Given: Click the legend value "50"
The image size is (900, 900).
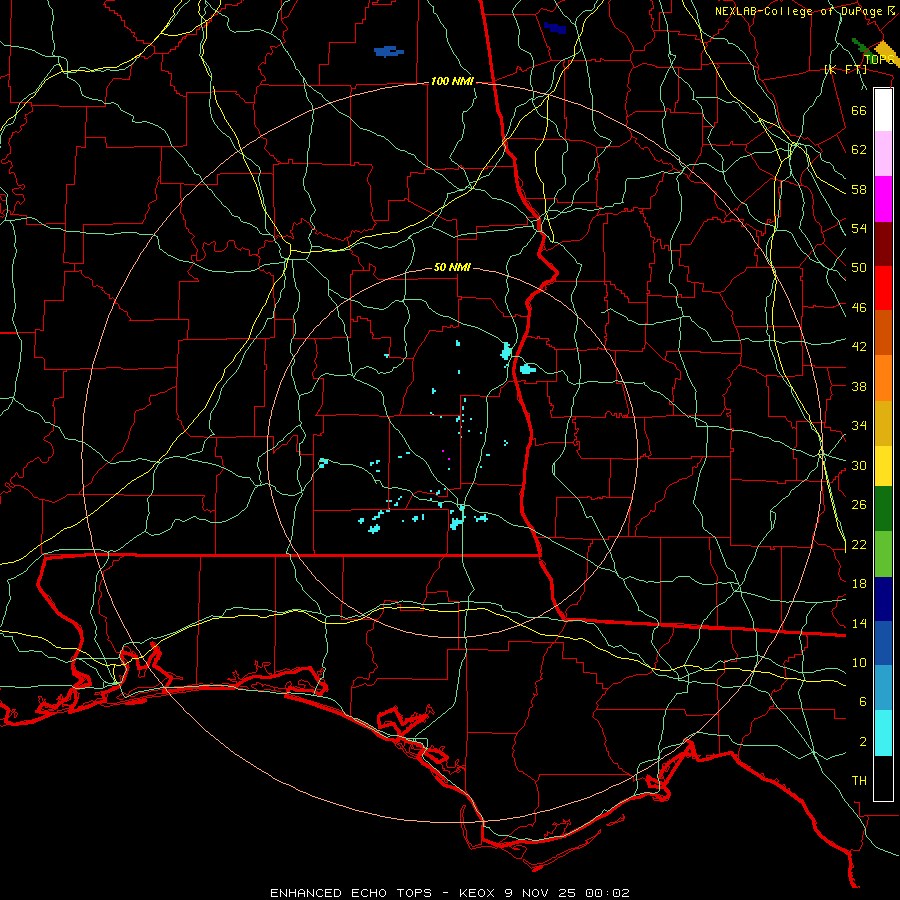Looking at the screenshot, I should (x=859, y=268).
